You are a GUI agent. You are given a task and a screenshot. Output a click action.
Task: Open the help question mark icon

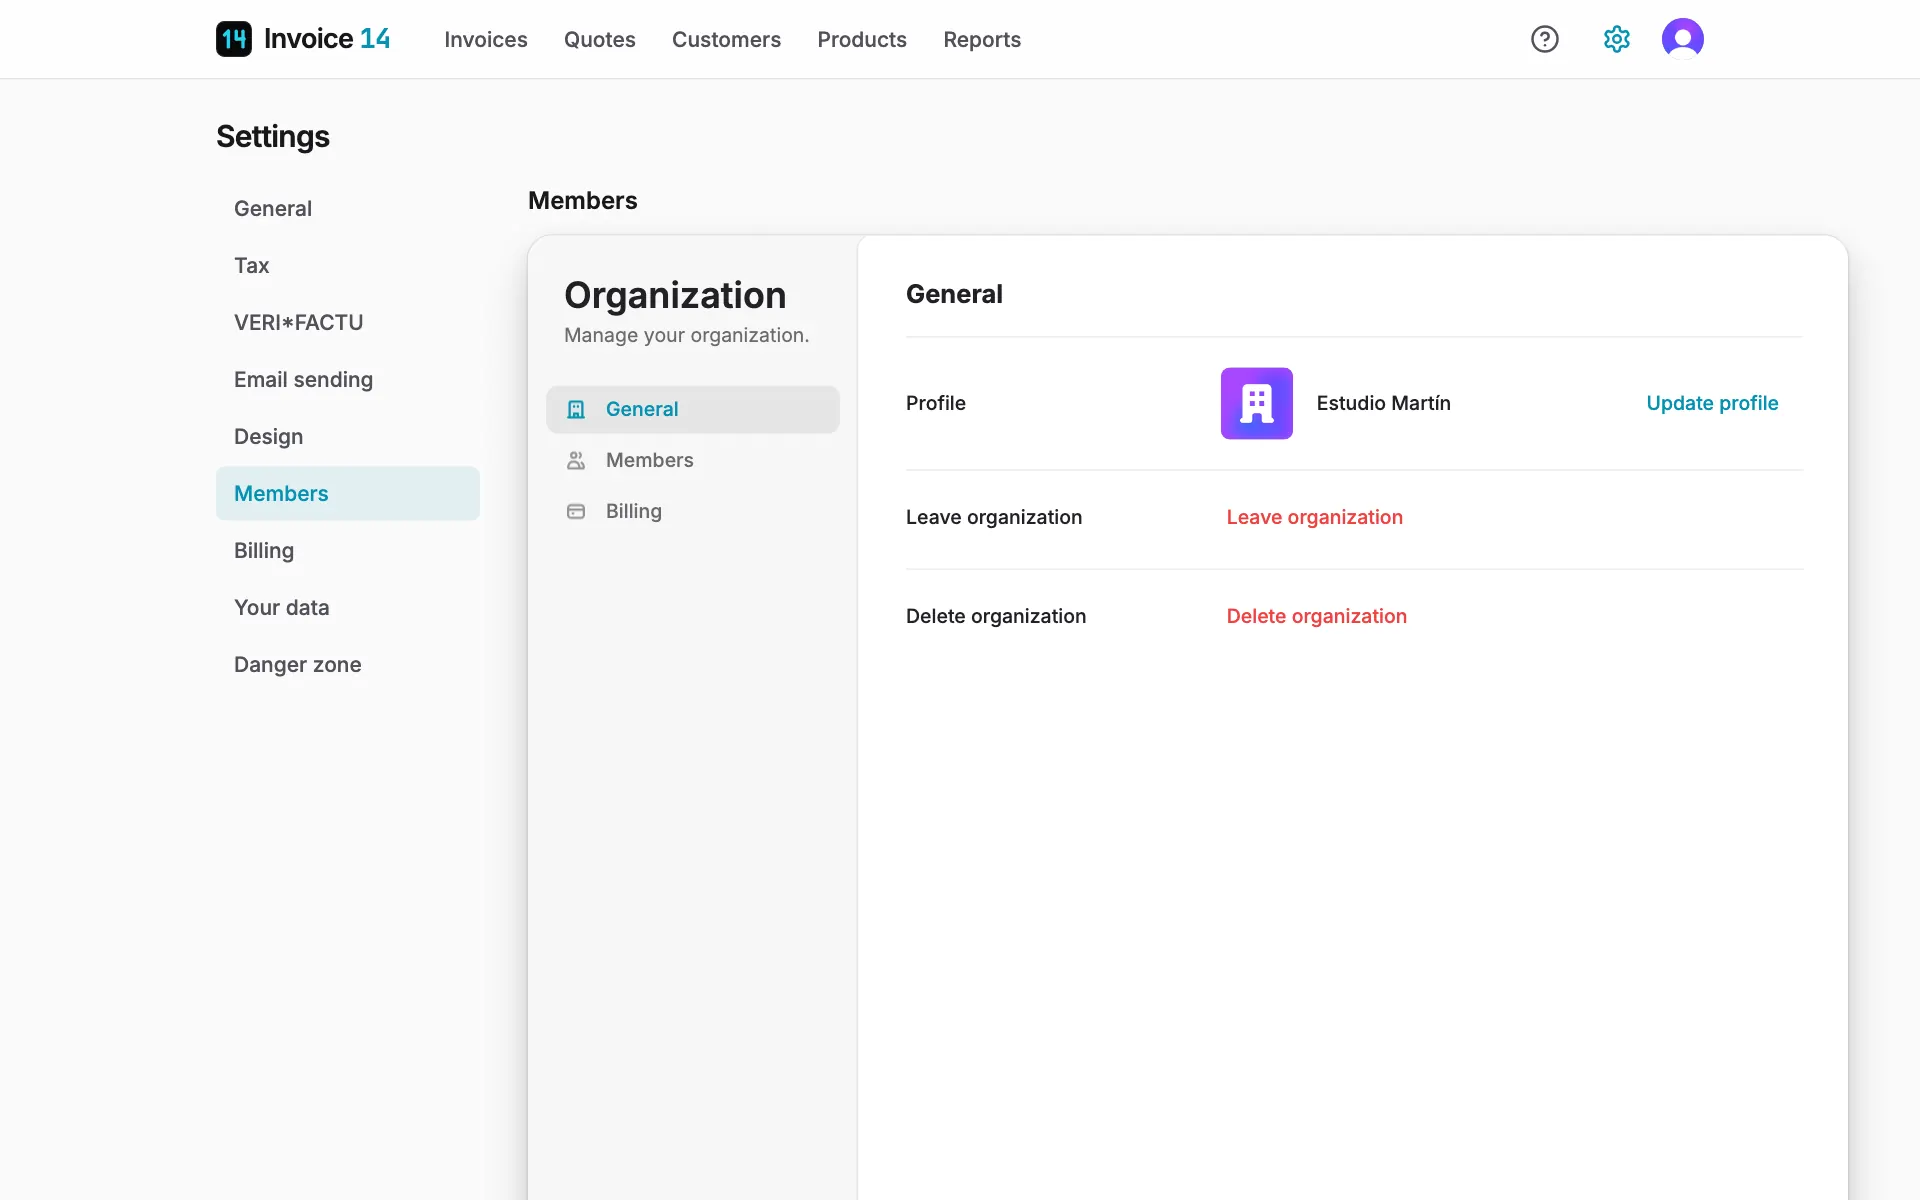tap(1545, 39)
